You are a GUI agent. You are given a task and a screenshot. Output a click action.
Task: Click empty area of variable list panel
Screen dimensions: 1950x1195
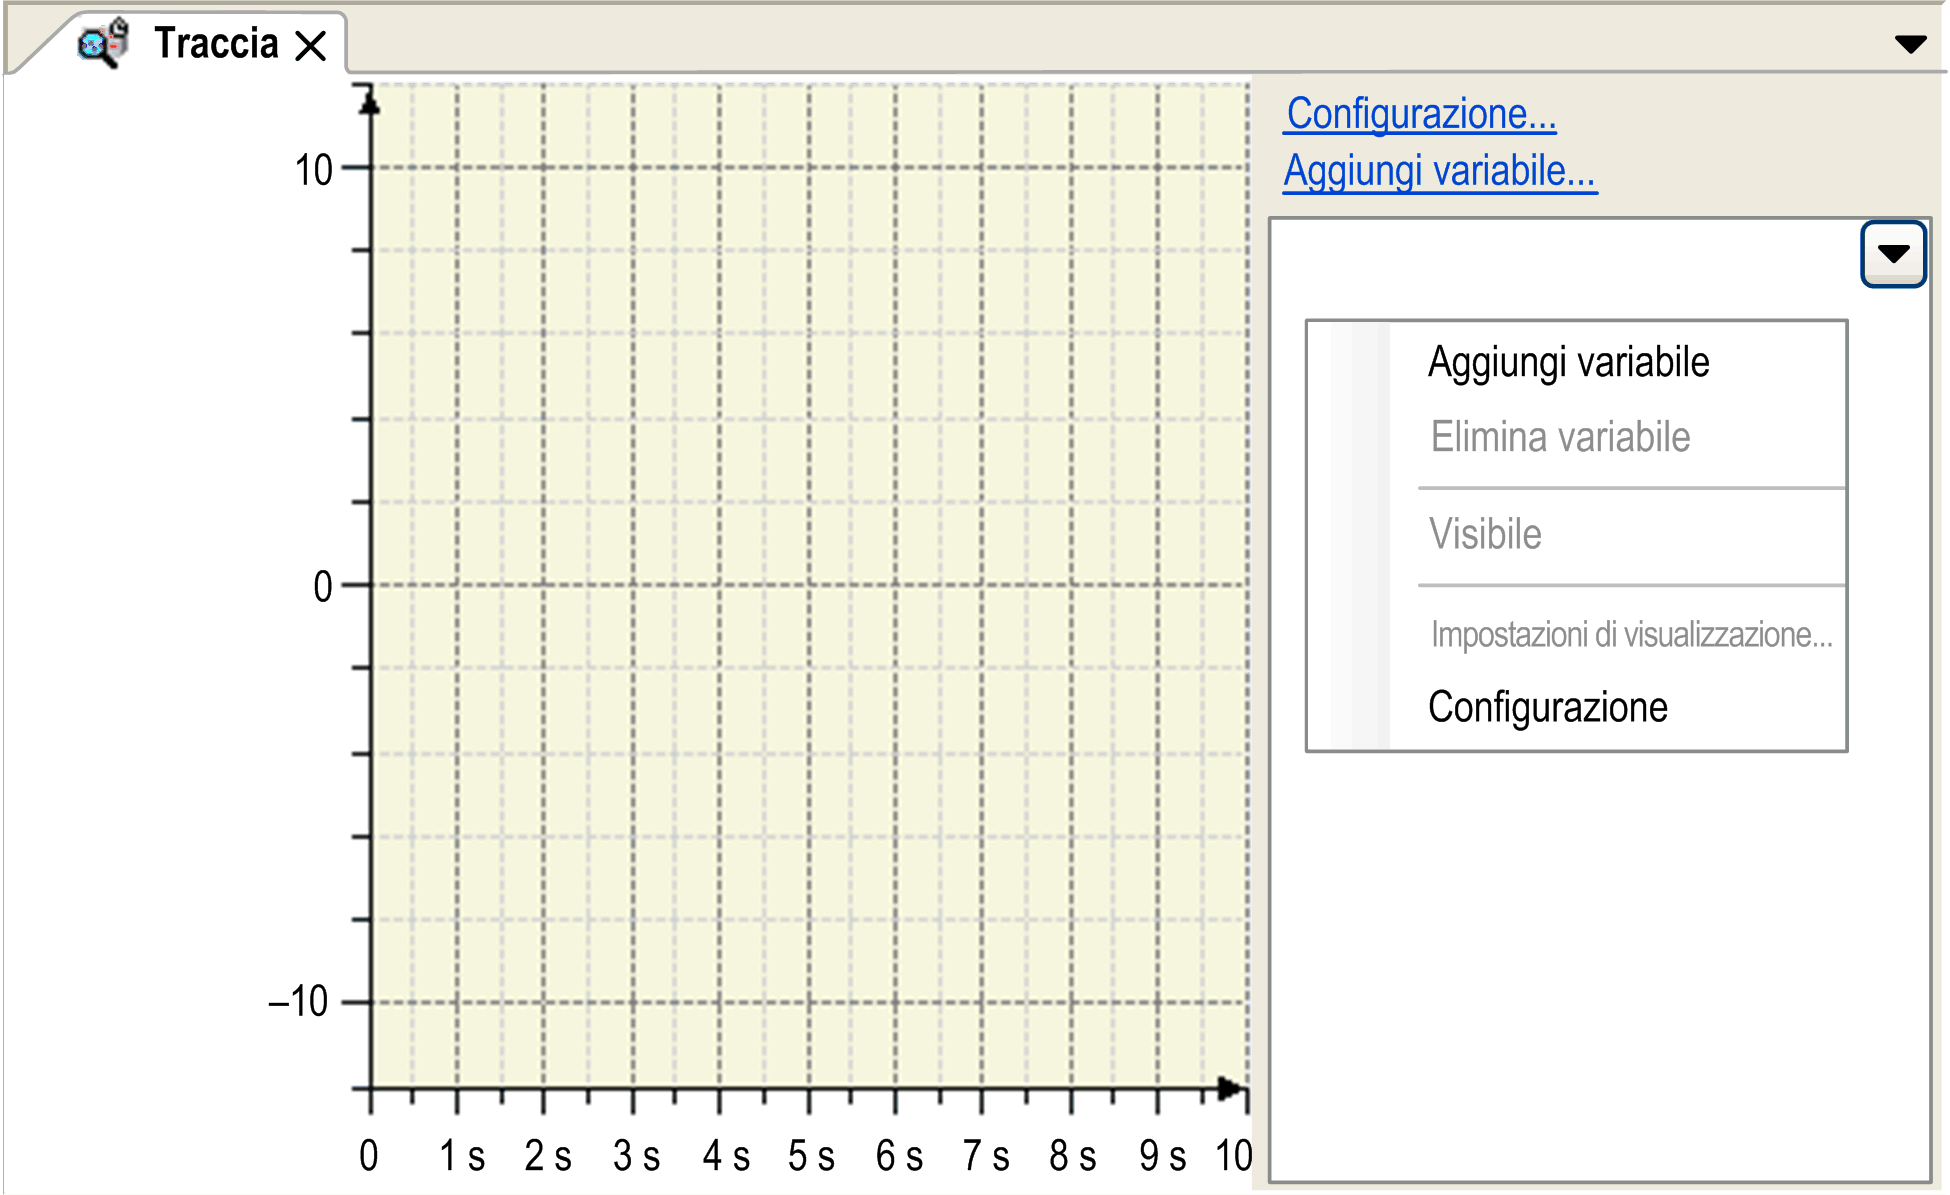click(x=1598, y=960)
